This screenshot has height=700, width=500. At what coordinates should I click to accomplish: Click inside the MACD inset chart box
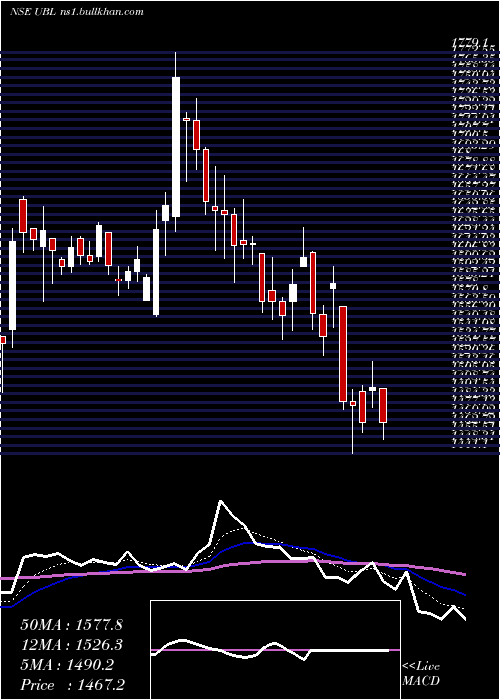point(275,650)
